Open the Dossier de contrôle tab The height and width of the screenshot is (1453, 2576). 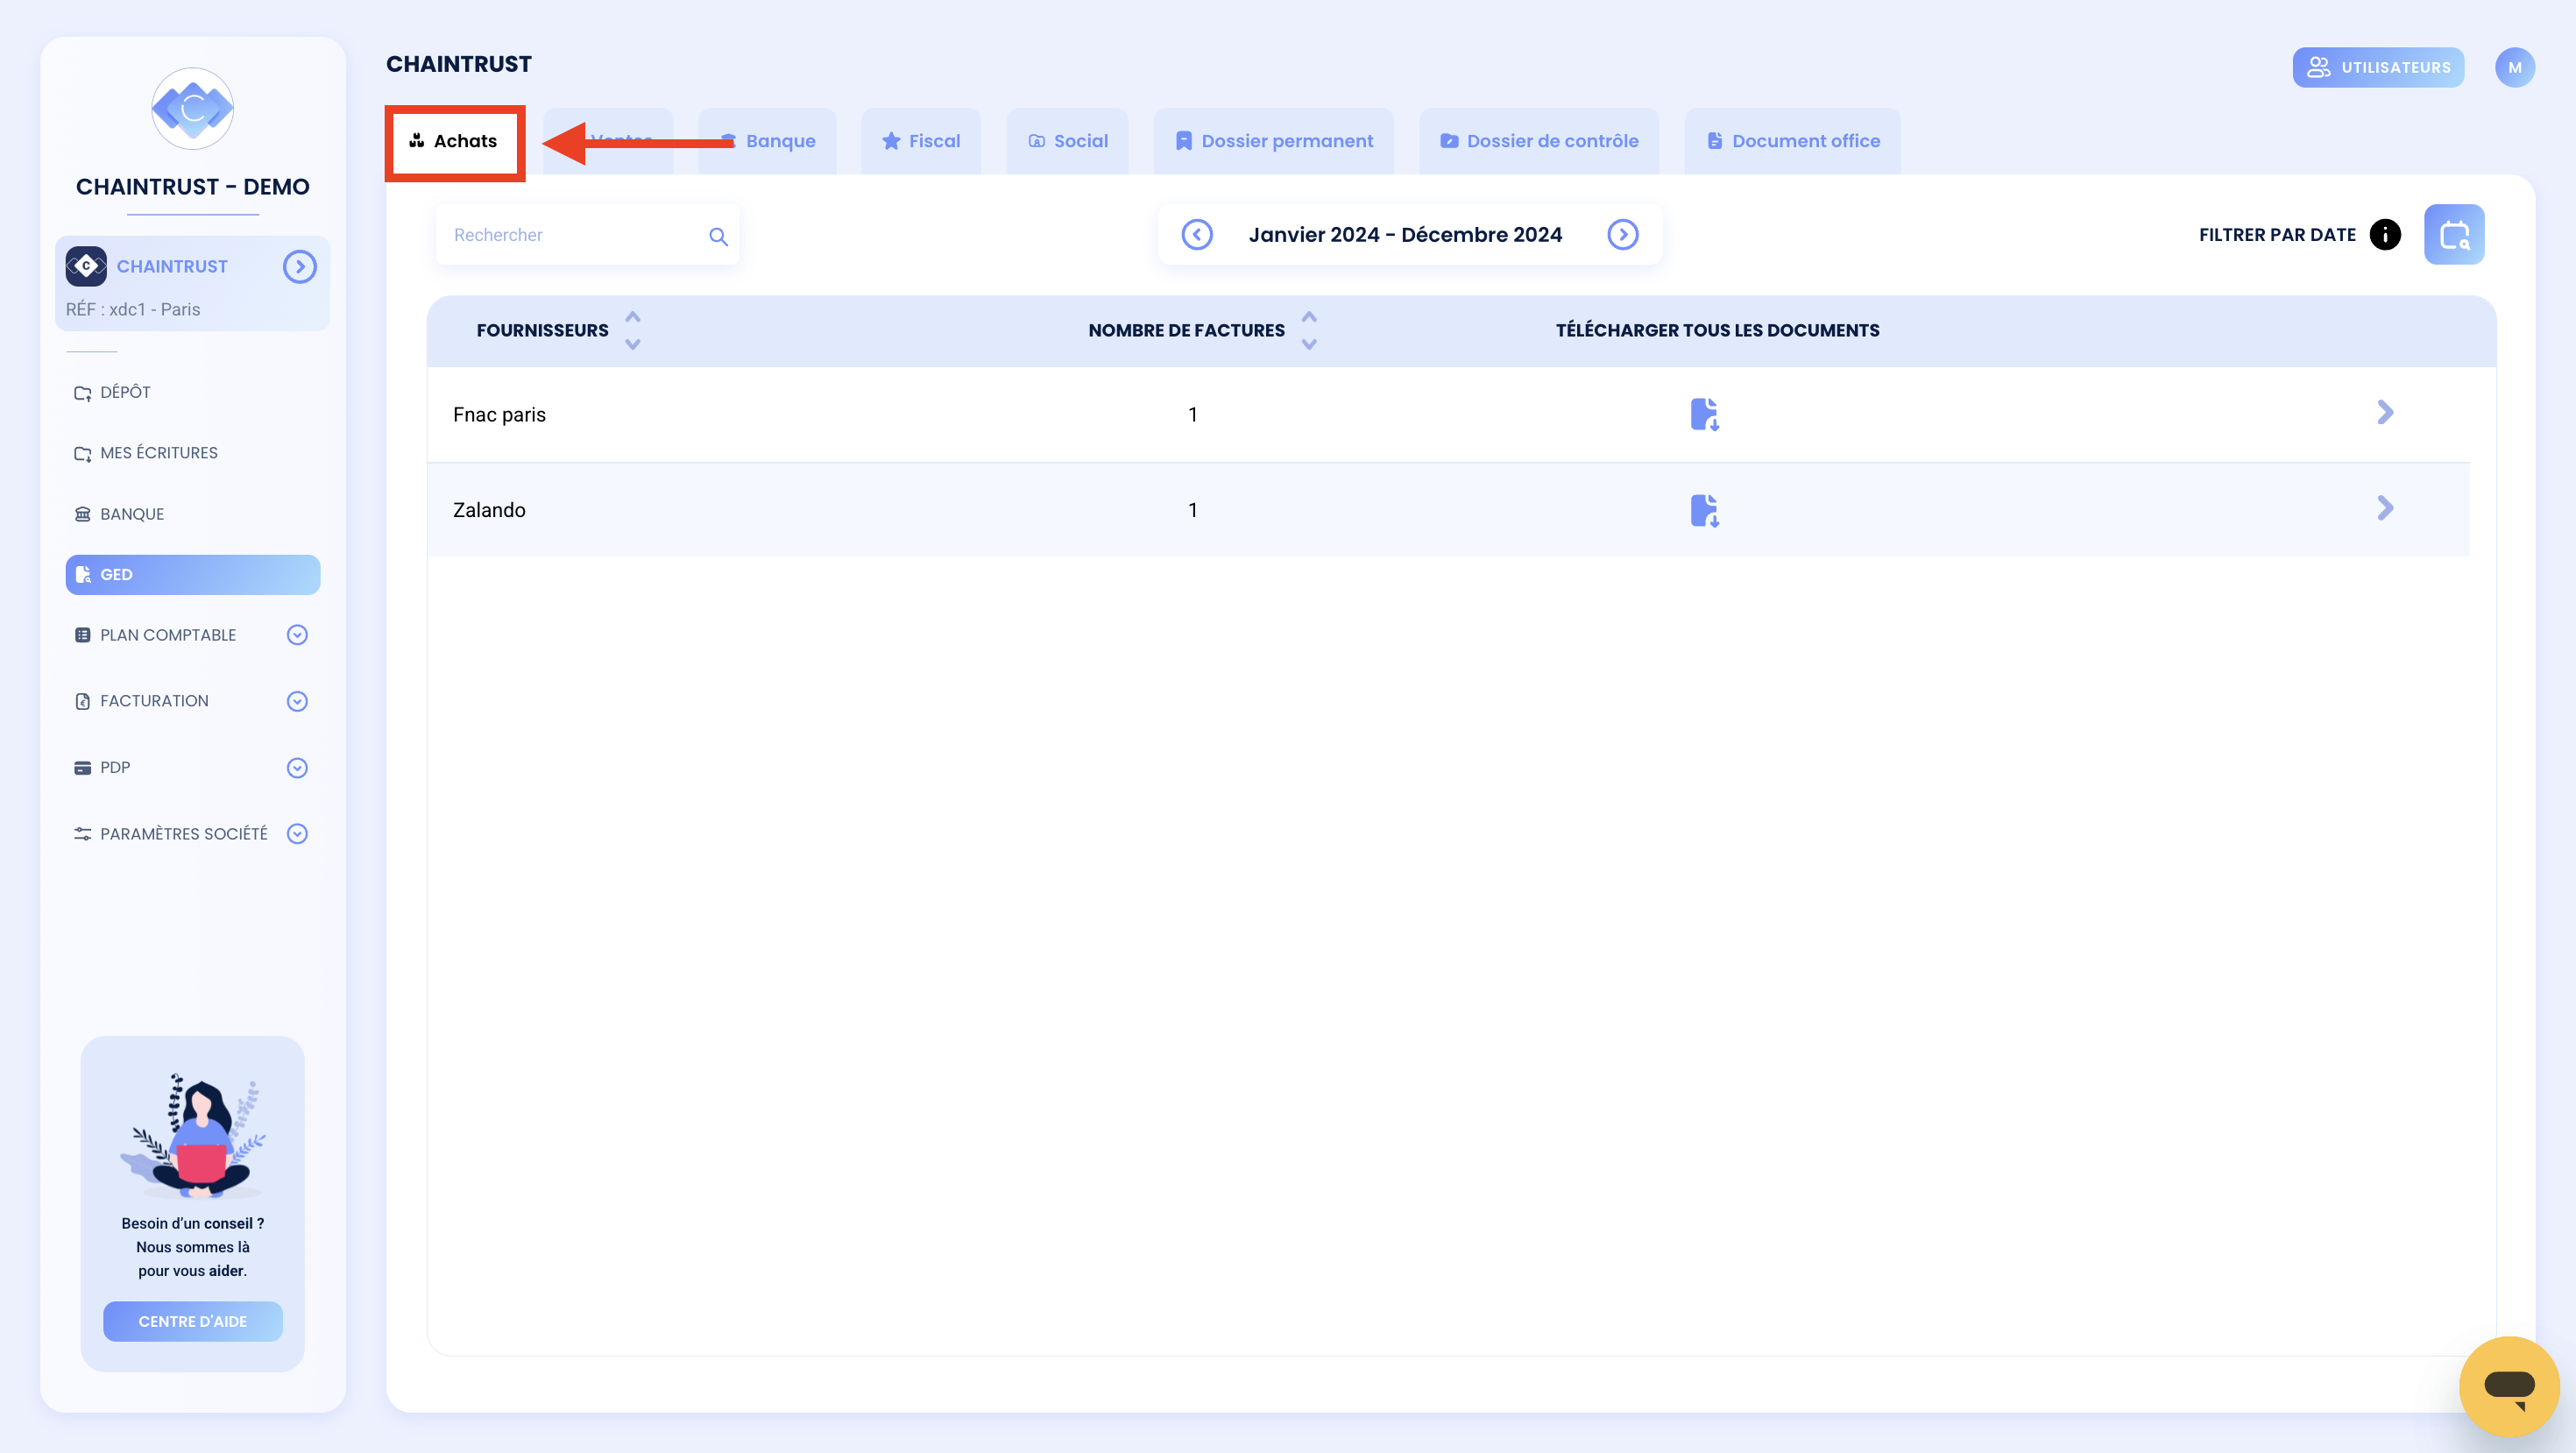[1539, 141]
